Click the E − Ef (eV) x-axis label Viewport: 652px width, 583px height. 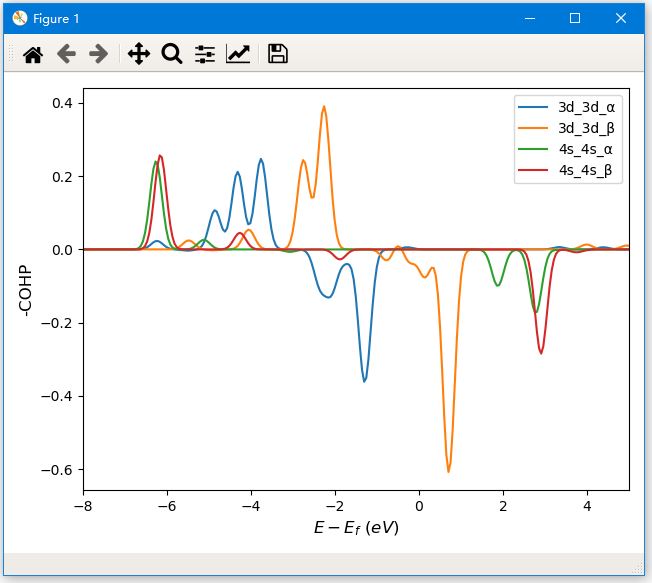point(356,528)
